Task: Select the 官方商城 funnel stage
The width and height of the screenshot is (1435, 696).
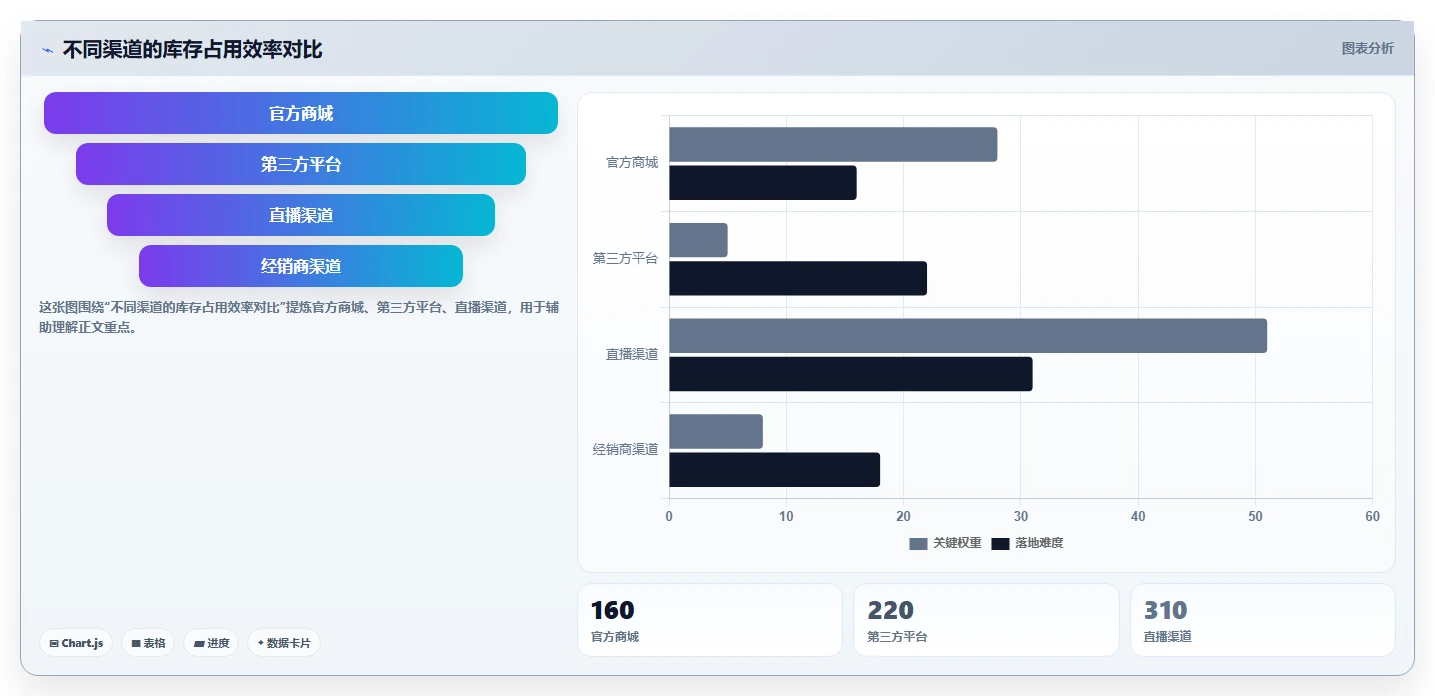Action: tap(301, 113)
